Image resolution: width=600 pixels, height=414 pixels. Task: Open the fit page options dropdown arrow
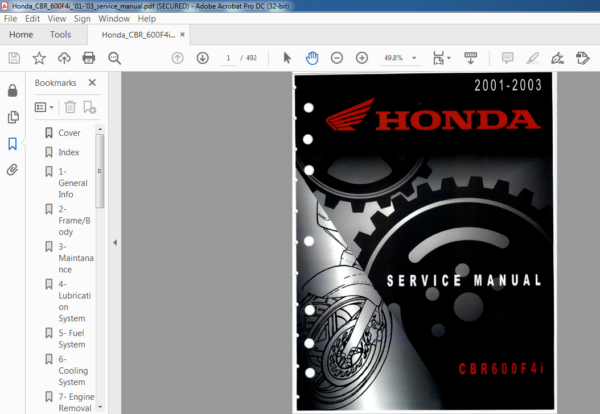(449, 58)
